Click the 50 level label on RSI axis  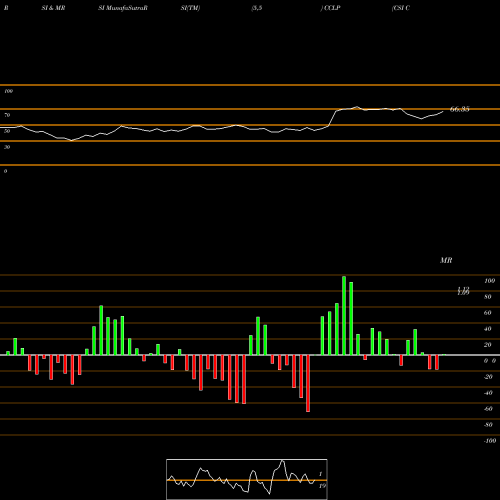(7, 131)
